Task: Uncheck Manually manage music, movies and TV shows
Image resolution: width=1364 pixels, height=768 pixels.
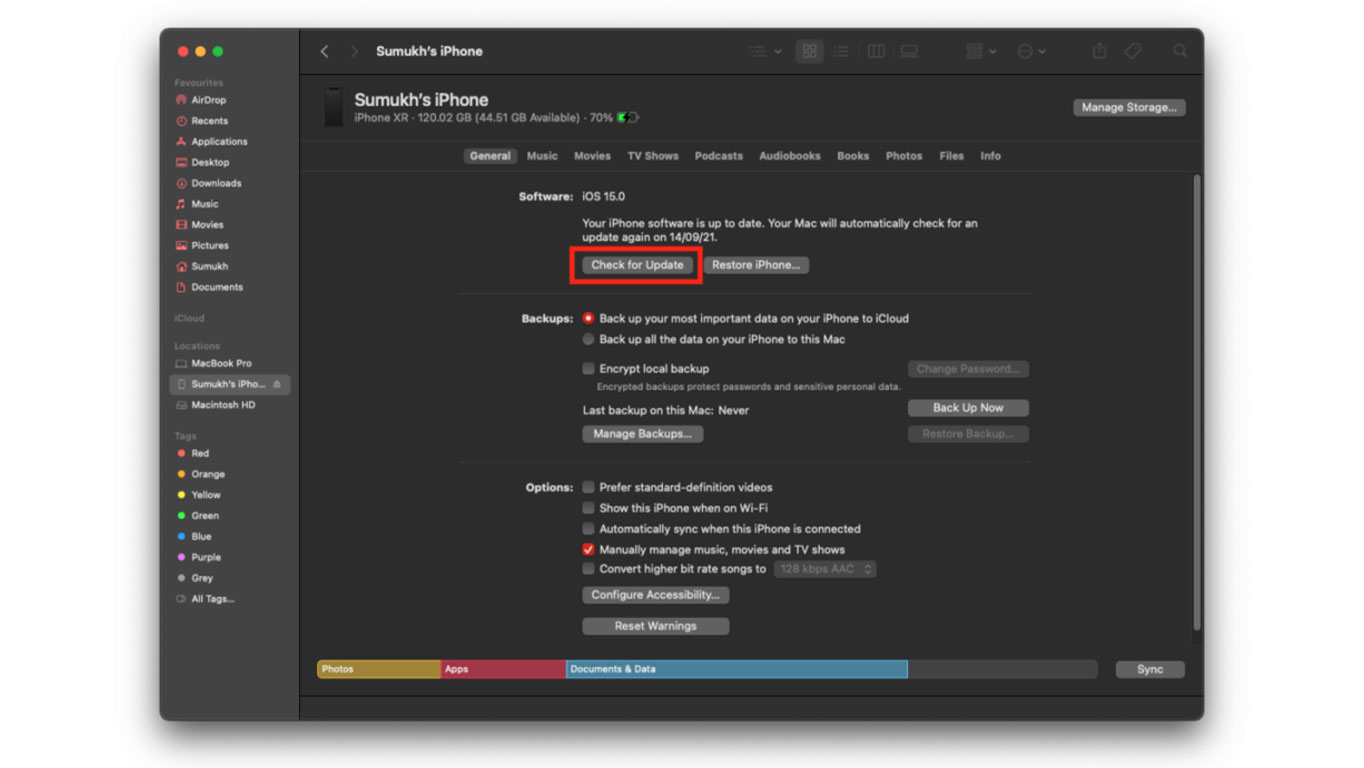Action: (588, 550)
